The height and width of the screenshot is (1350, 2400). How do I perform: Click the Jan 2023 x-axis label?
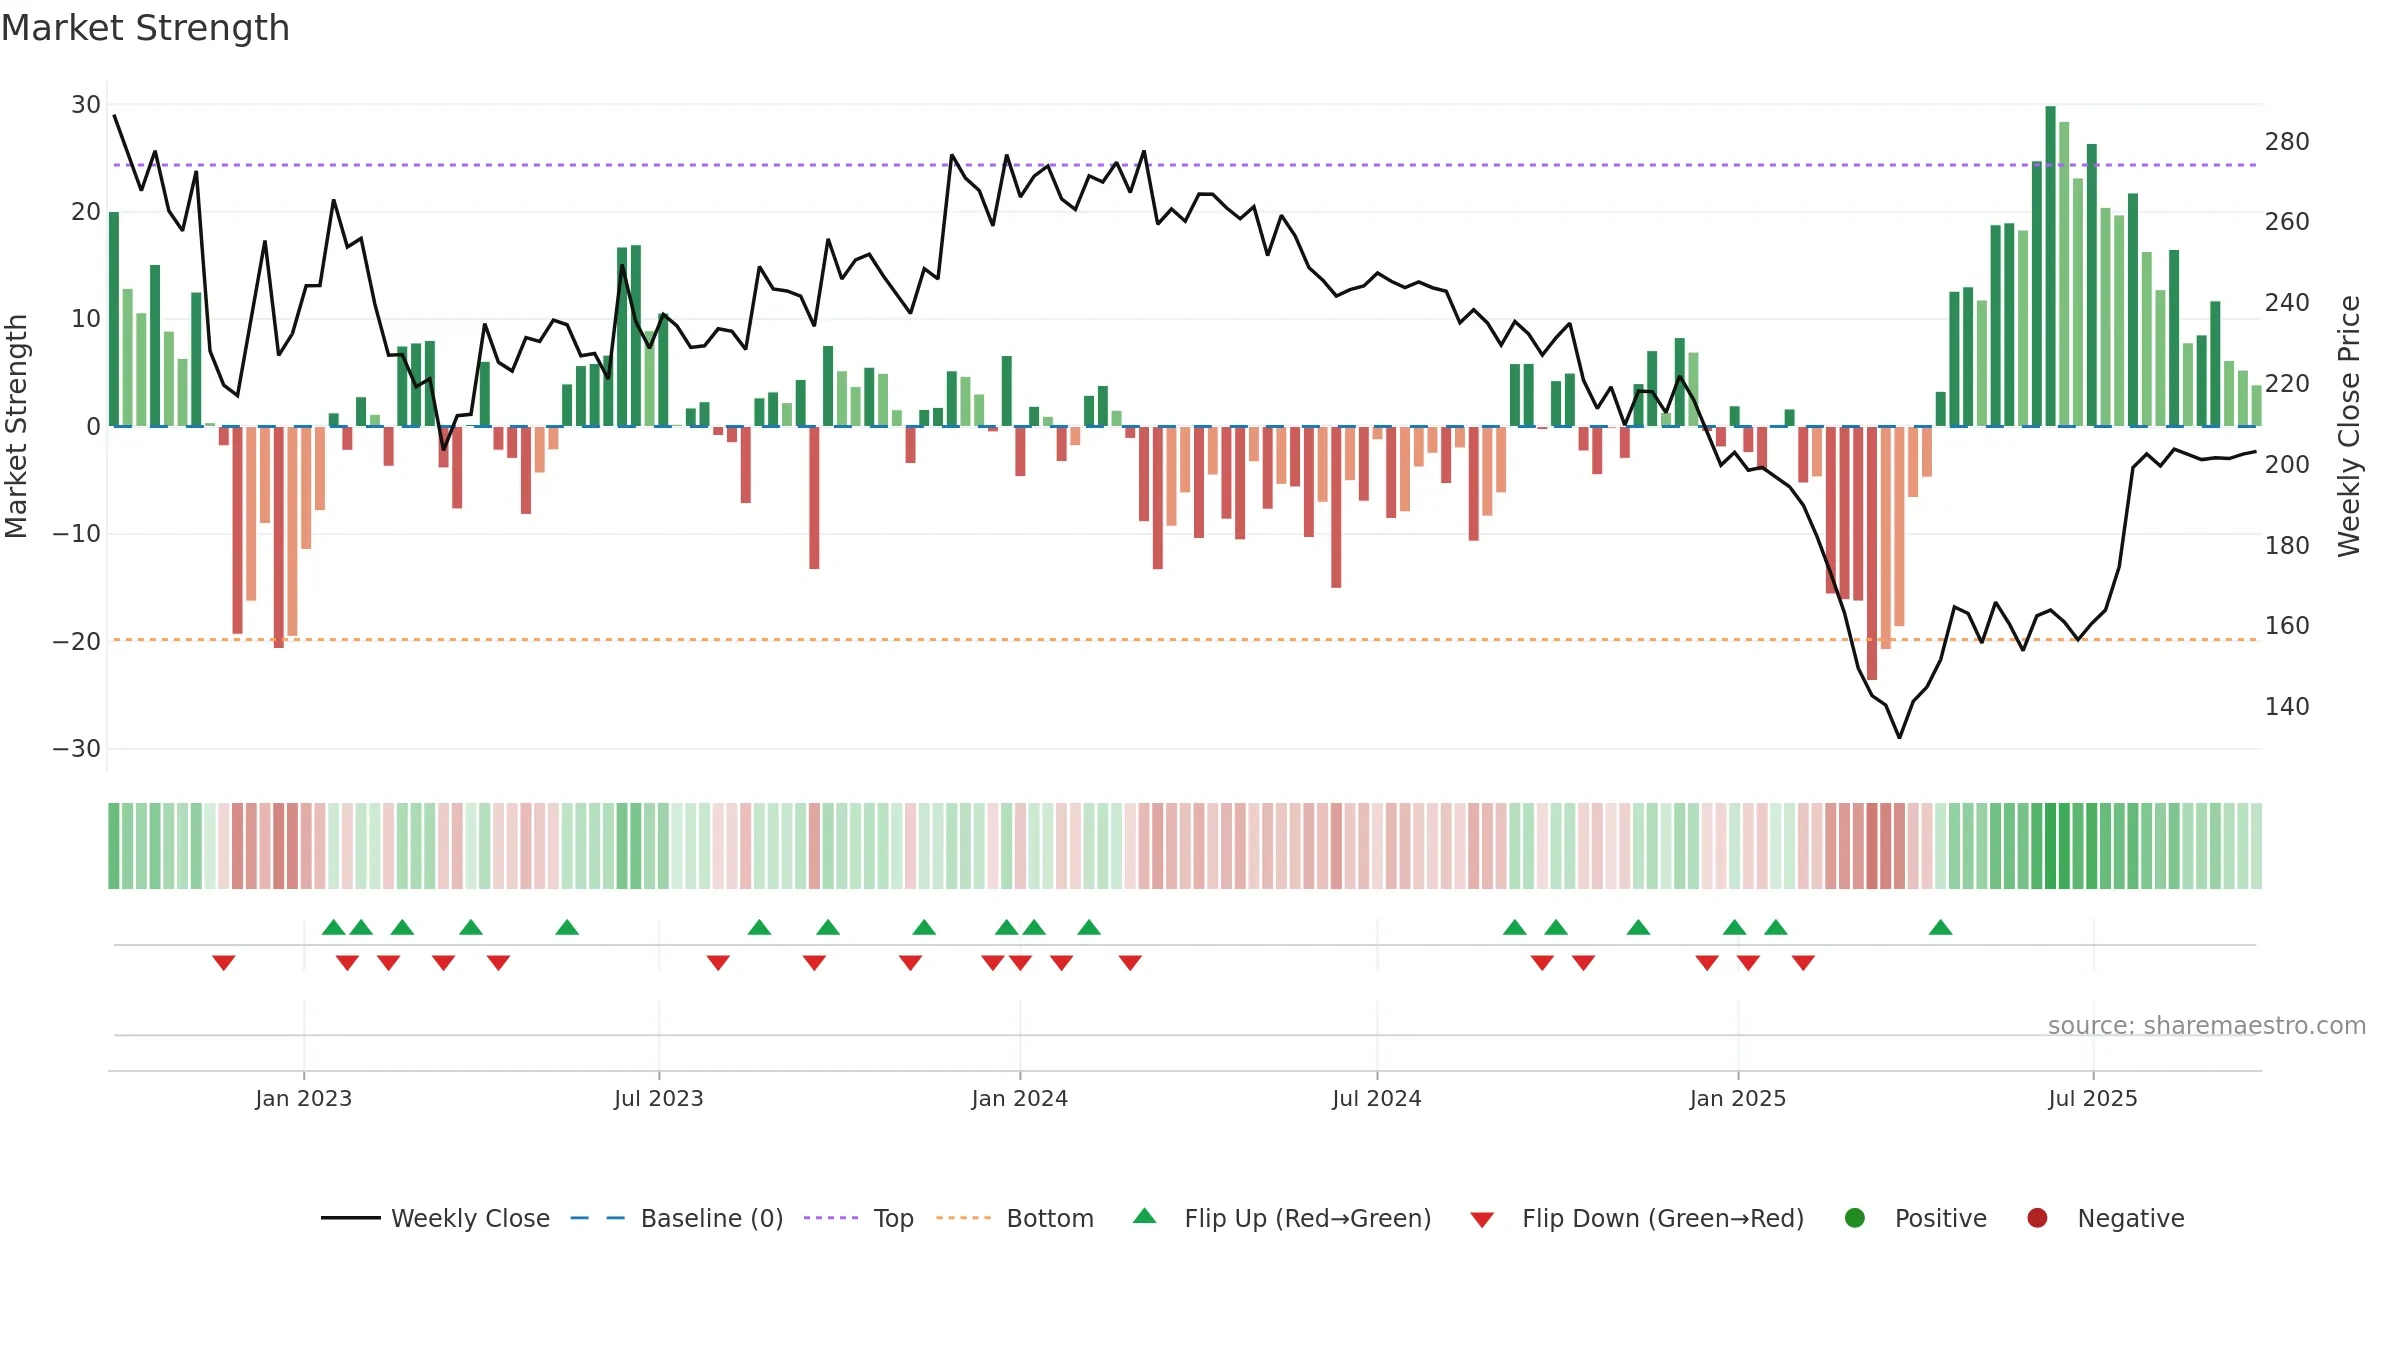(x=304, y=1099)
